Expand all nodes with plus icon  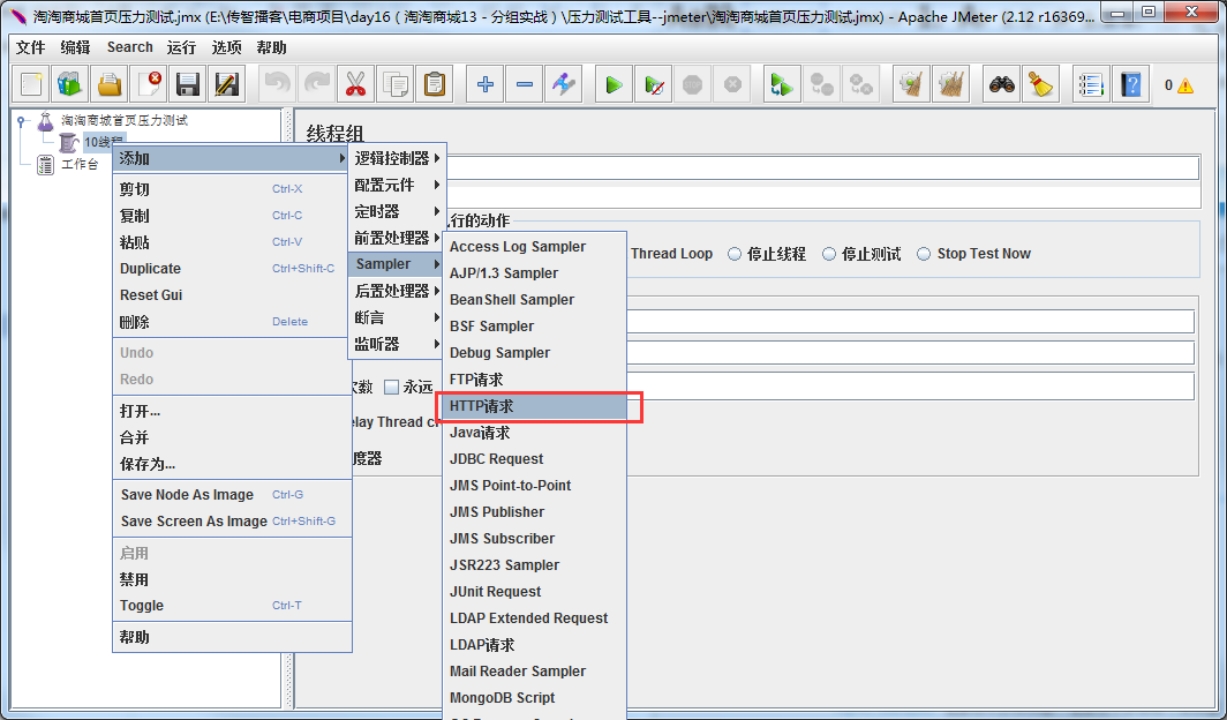pos(485,84)
